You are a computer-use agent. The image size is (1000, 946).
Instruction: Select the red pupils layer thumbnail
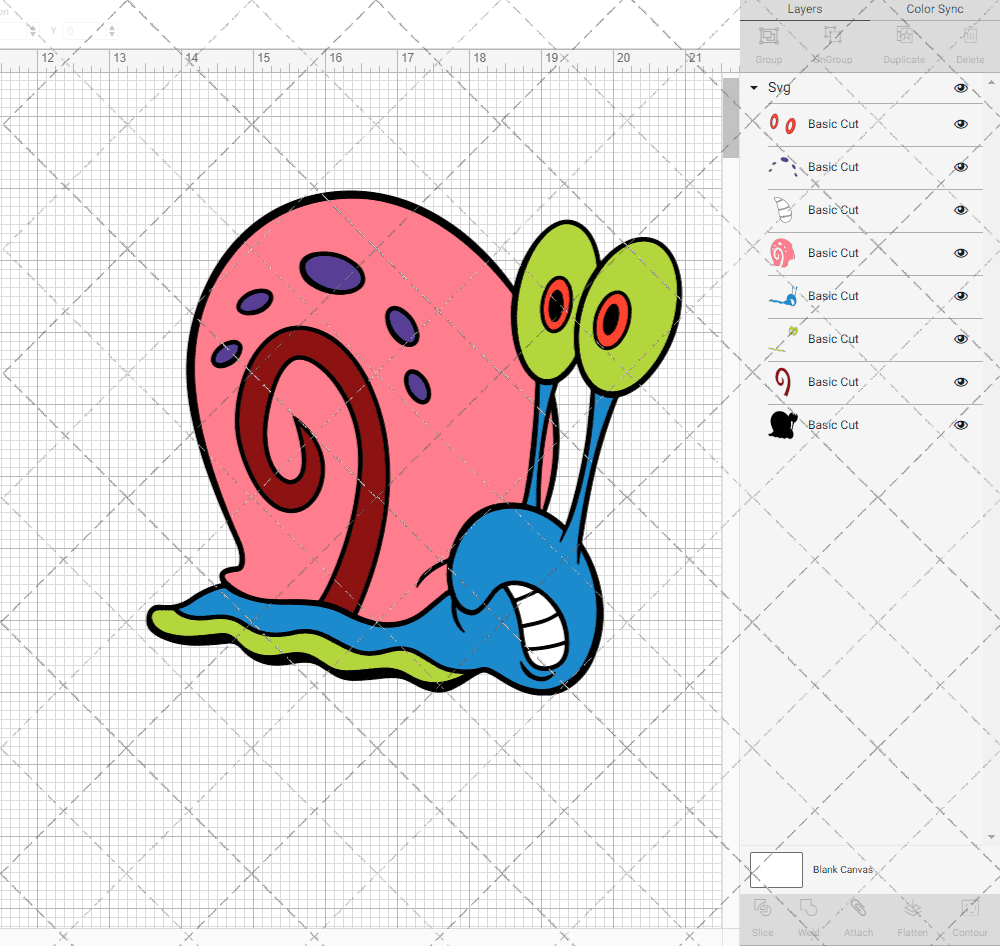click(783, 124)
